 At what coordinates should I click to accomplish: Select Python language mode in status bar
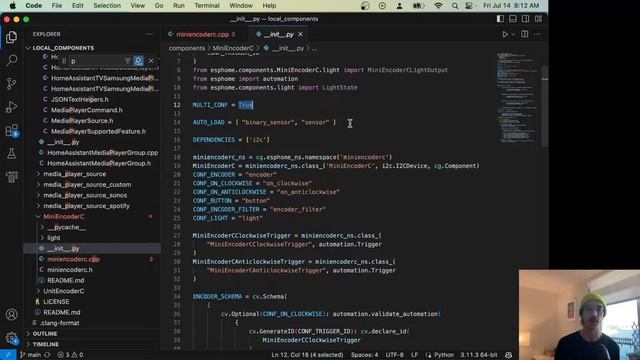coord(444,355)
